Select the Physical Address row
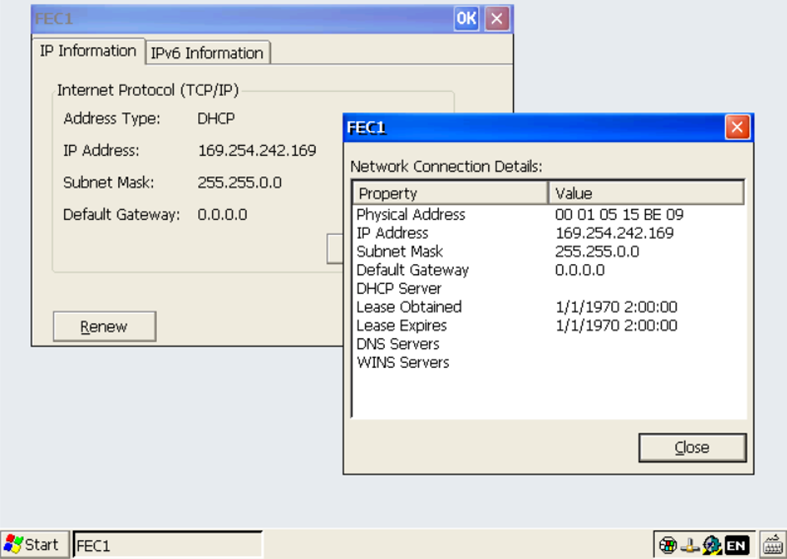 point(549,215)
